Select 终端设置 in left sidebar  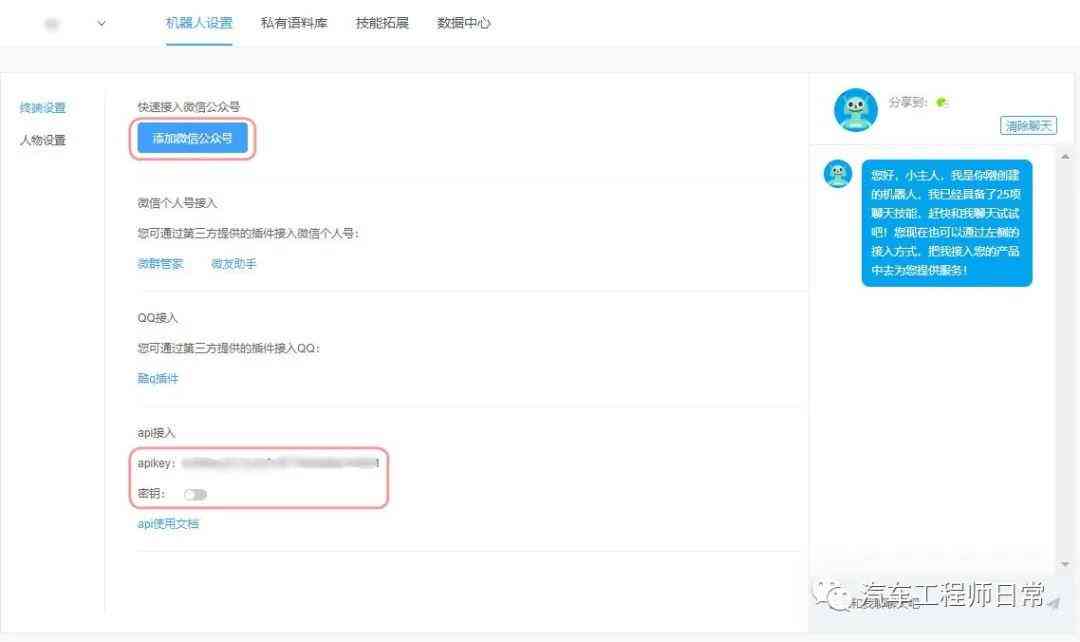(x=43, y=107)
